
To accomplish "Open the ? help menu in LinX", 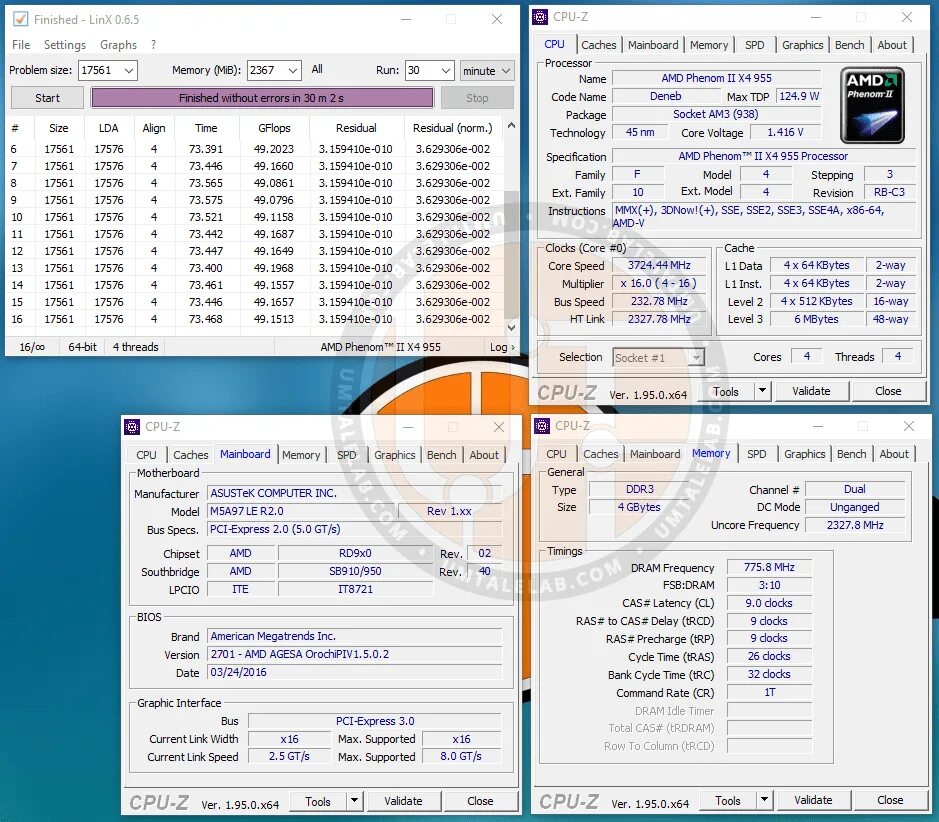I will coord(153,44).
